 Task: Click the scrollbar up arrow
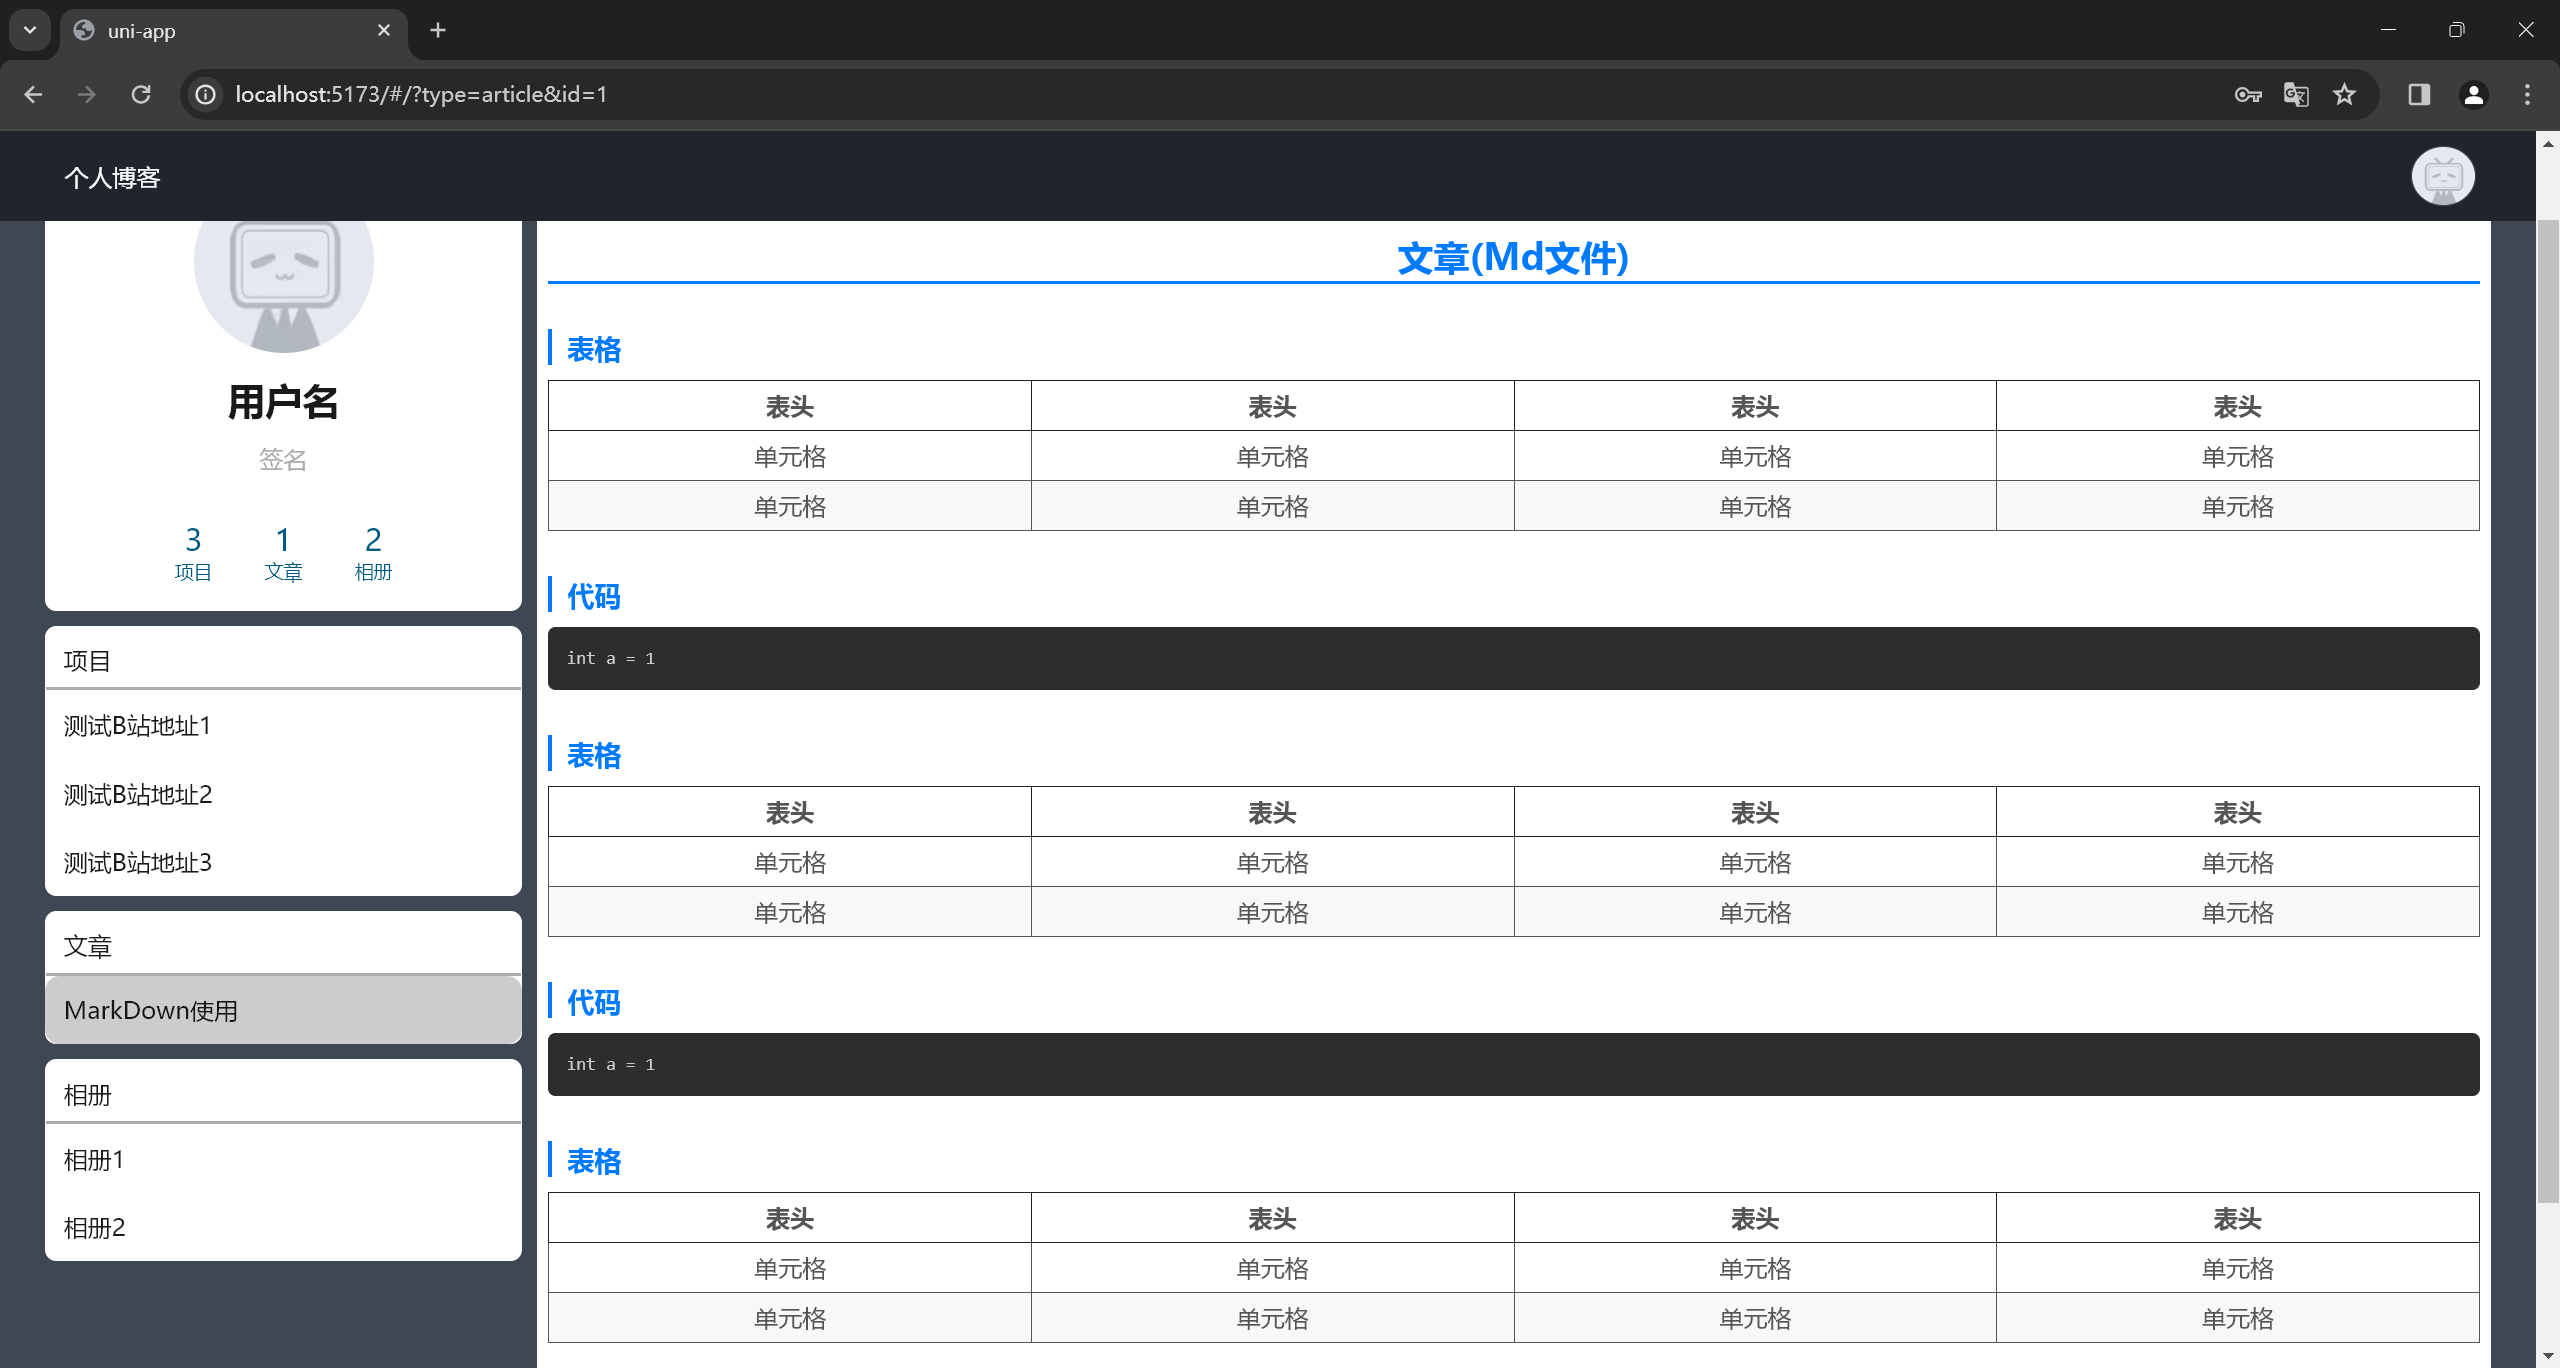(x=2548, y=144)
